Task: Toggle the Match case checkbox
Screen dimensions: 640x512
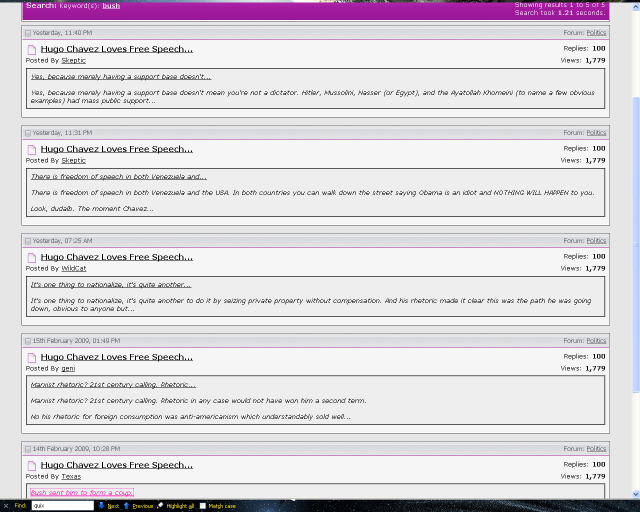Action: (202, 506)
